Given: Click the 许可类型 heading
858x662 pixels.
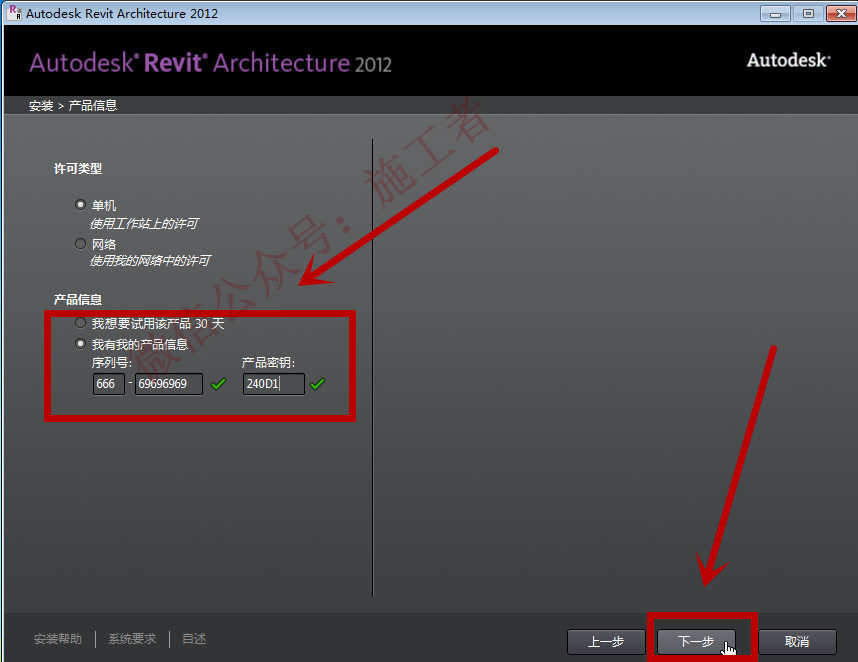Looking at the screenshot, I should (x=78, y=169).
